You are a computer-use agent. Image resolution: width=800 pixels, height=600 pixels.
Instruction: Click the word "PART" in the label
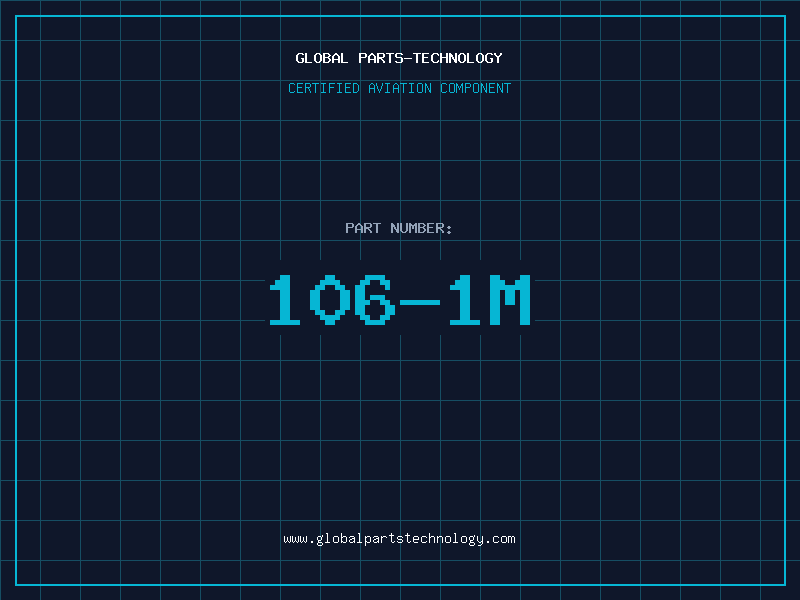[x=362, y=229]
